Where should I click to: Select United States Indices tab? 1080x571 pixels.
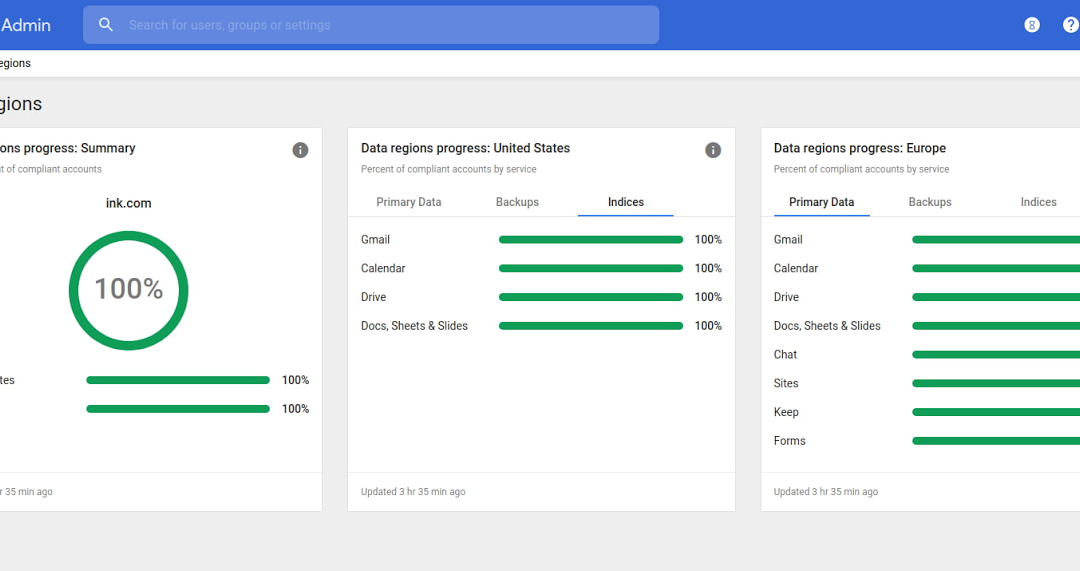point(625,202)
